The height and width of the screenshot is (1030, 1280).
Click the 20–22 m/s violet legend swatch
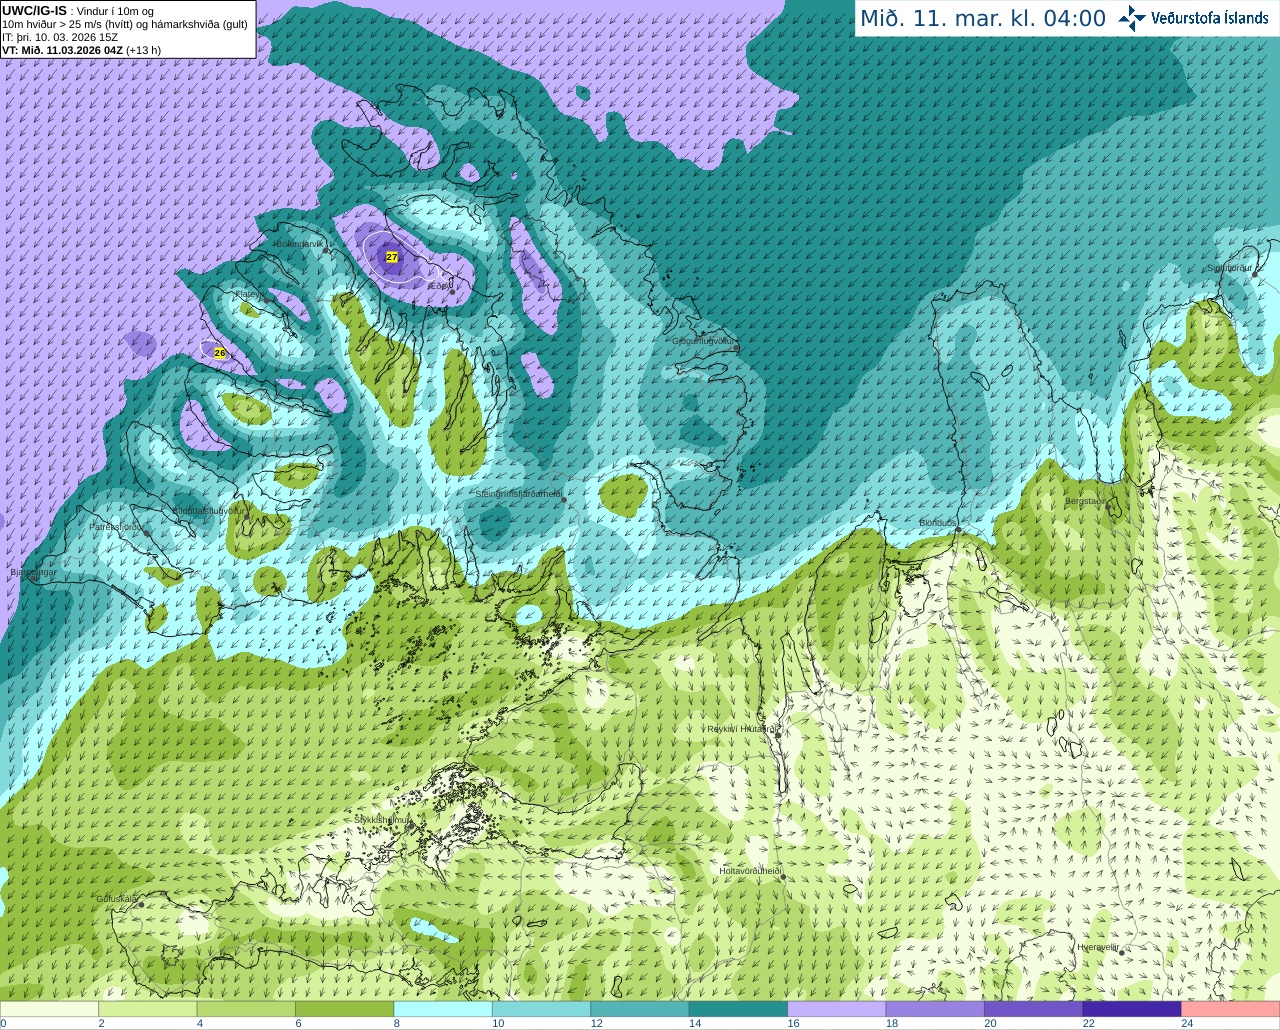pos(1034,1008)
